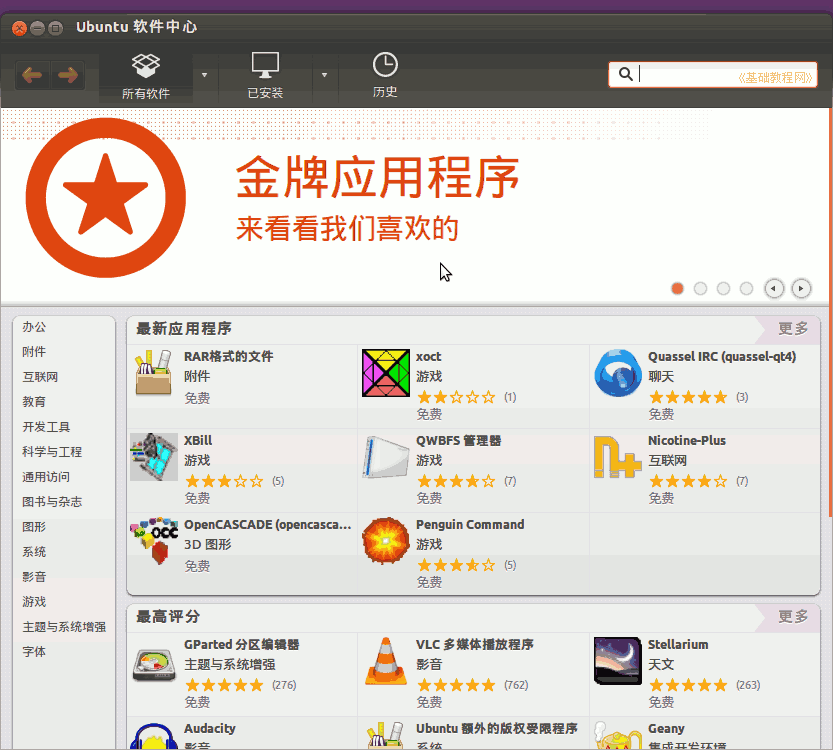Click the magnifier icon in search box
The image size is (833, 750).
coord(626,74)
